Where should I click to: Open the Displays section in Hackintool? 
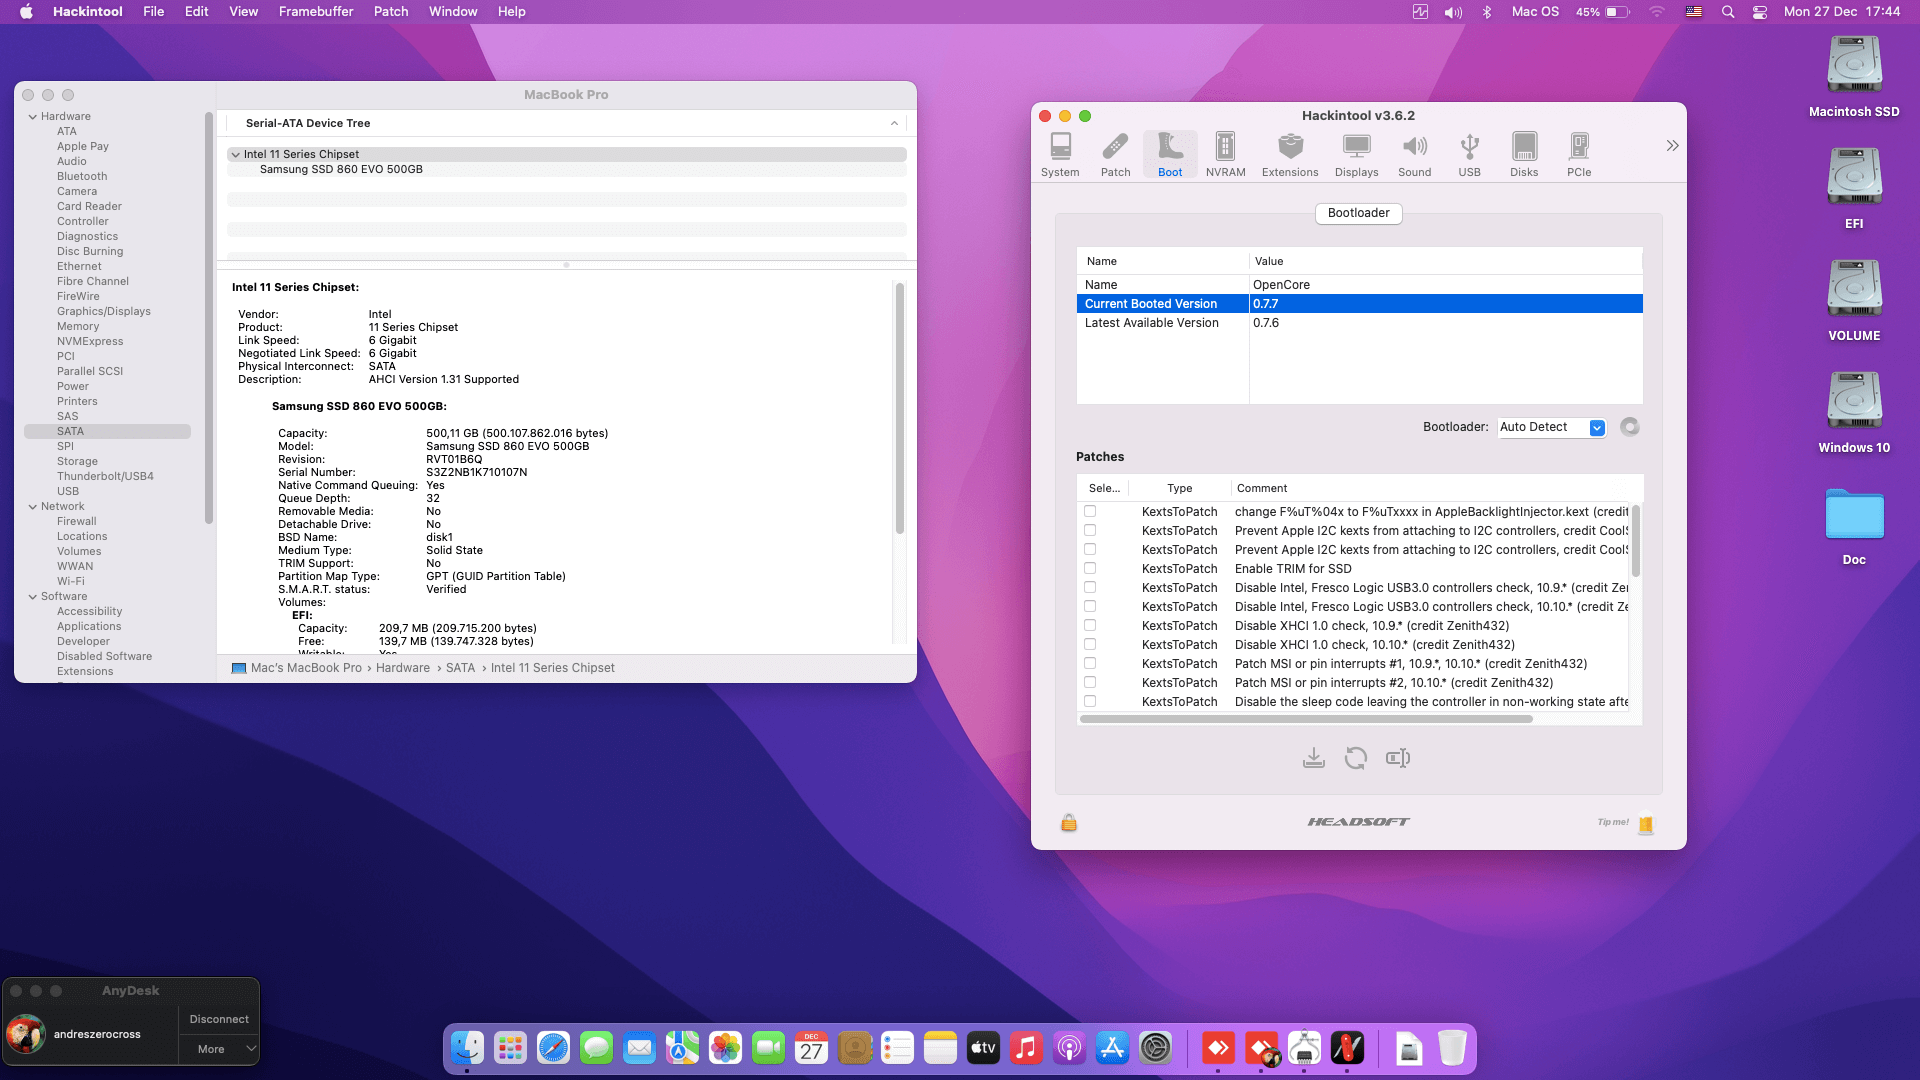1356,154
